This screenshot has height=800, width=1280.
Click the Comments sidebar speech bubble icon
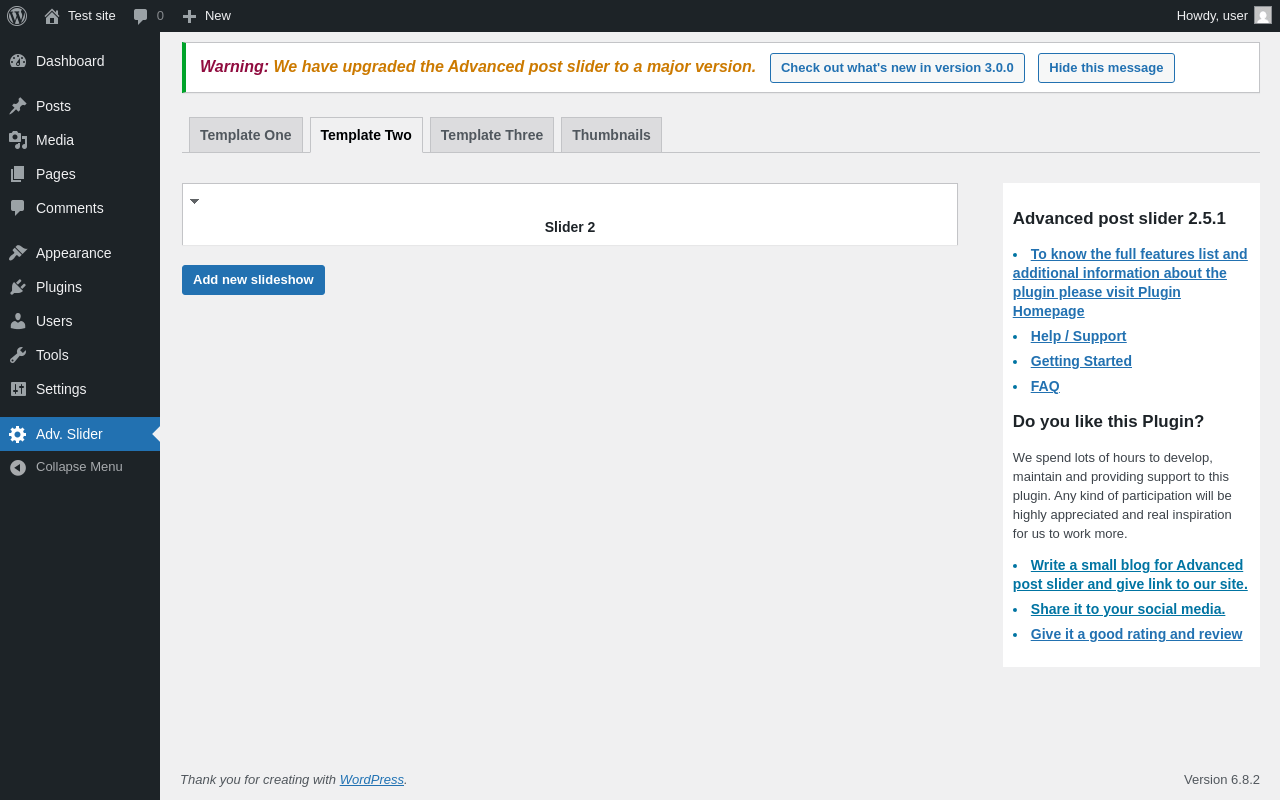18,208
